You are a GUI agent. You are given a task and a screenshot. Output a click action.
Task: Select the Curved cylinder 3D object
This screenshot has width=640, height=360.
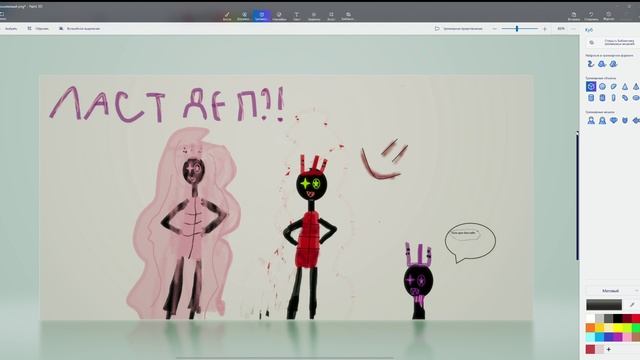(x=625, y=98)
